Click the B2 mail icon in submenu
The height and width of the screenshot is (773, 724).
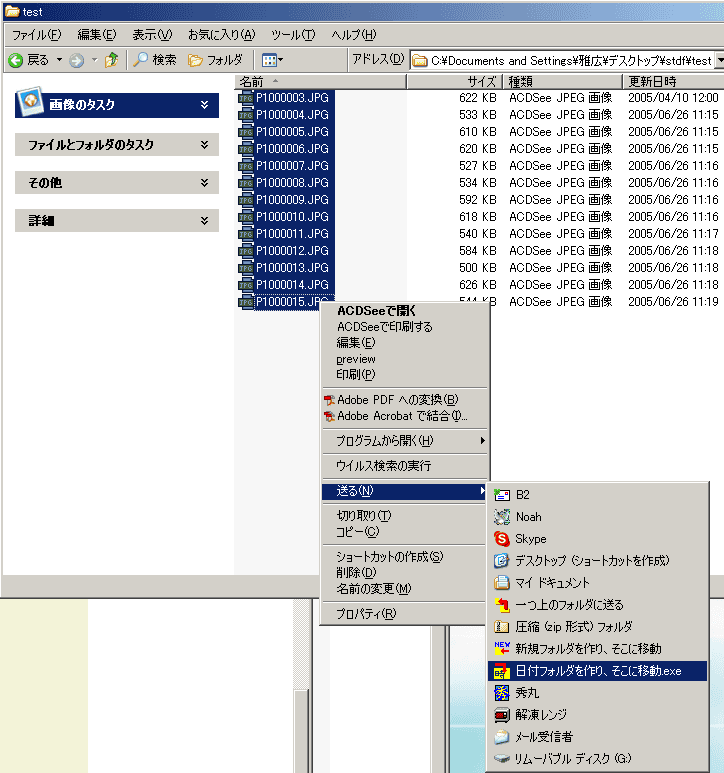tap(502, 495)
